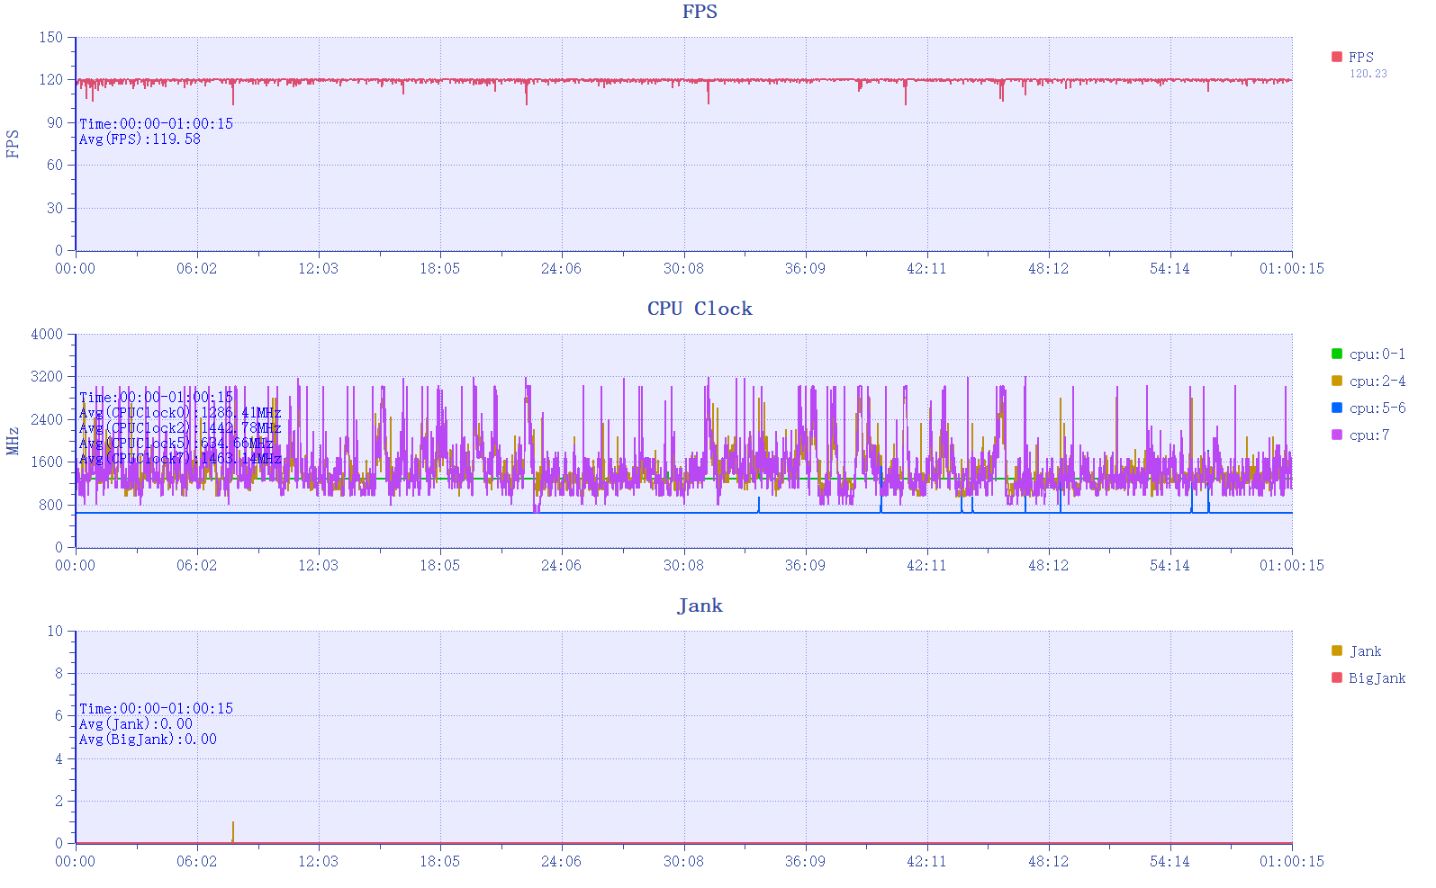This screenshot has width=1436, height=888.
Task: Click the MHz axis label on CPU Clock chart
Action: click(x=13, y=441)
